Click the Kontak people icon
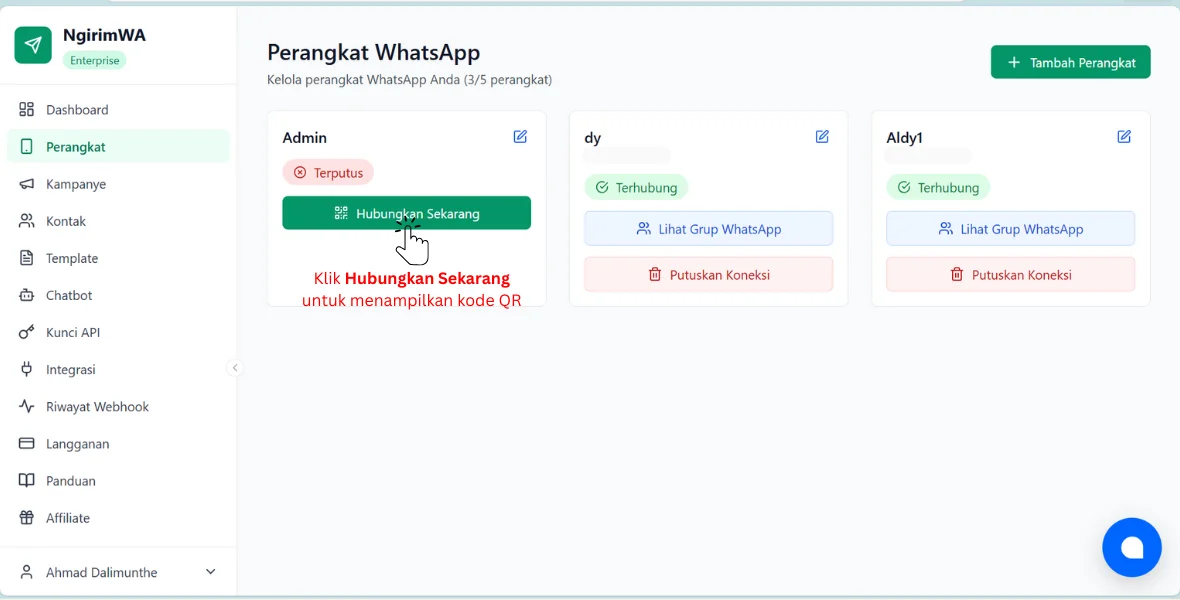1180x600 pixels. (x=26, y=221)
